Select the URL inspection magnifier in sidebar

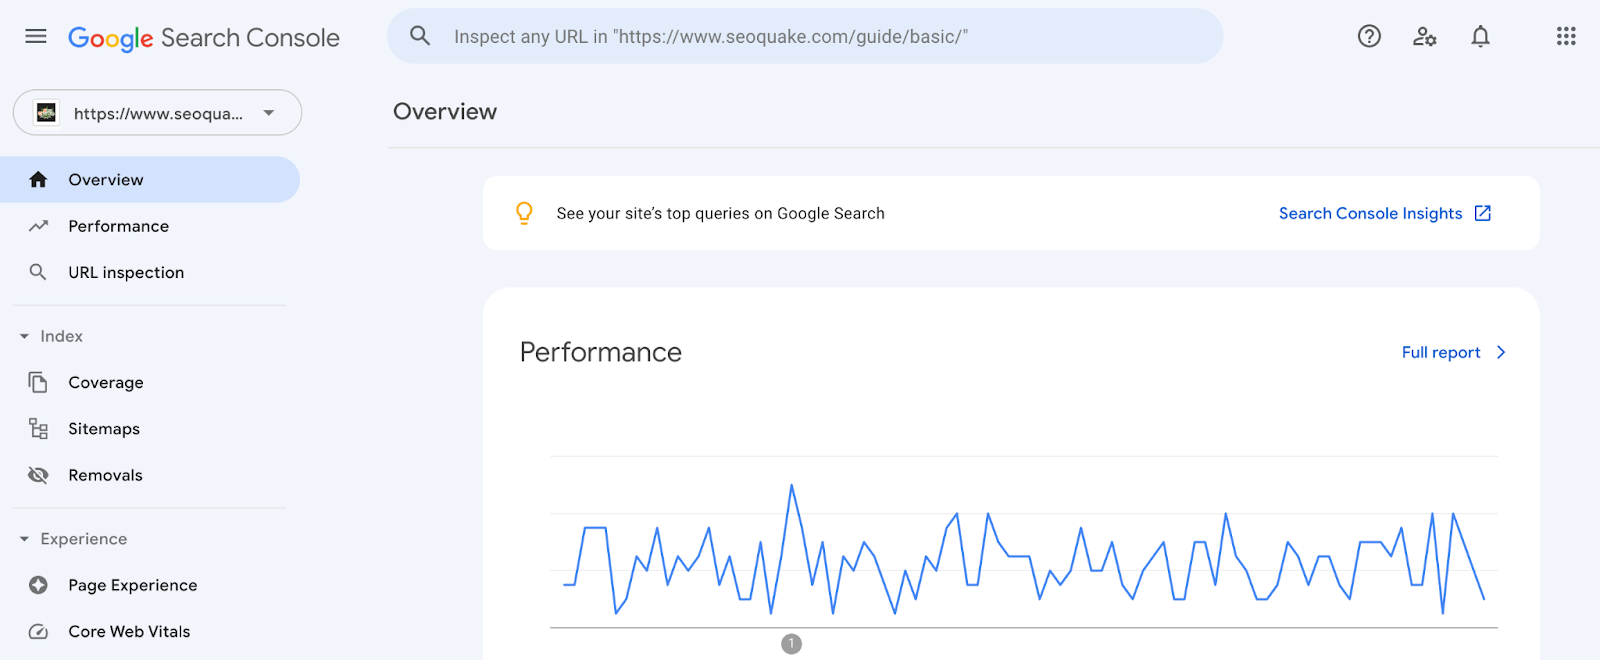(37, 272)
